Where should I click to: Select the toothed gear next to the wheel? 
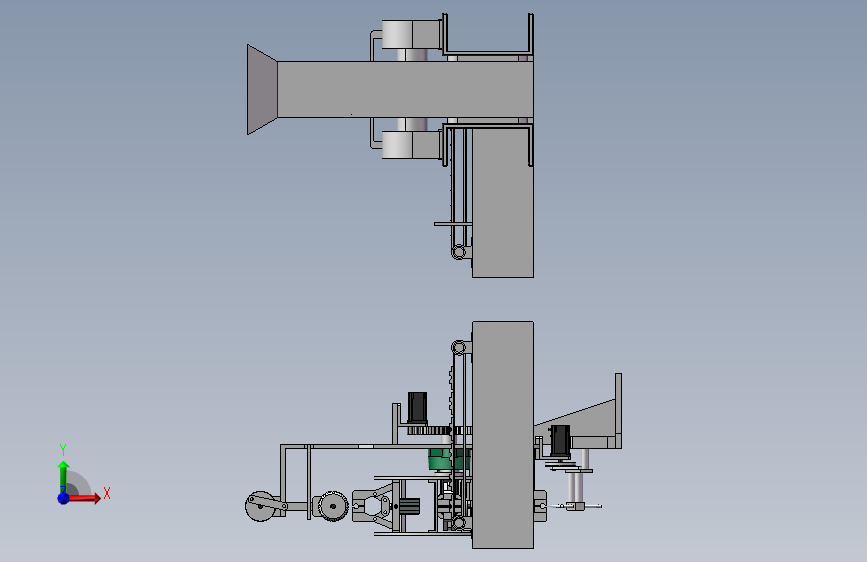[332, 506]
